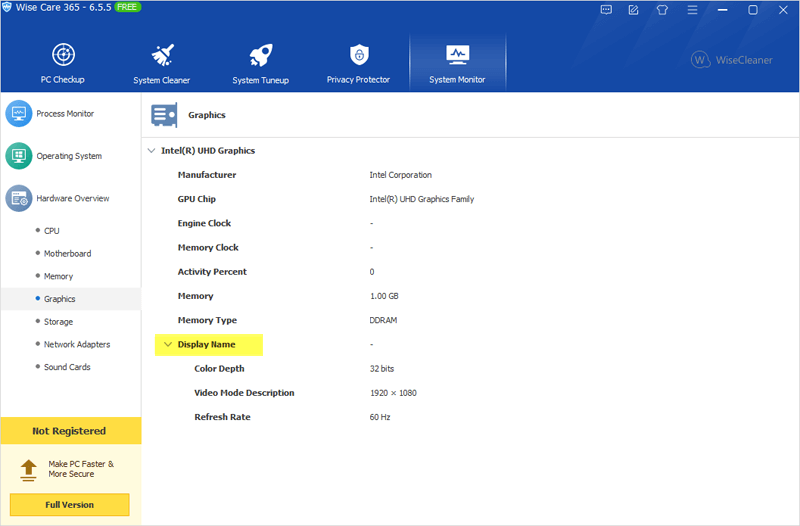
Task: Click the edit note icon in title bar
Action: [634, 10]
